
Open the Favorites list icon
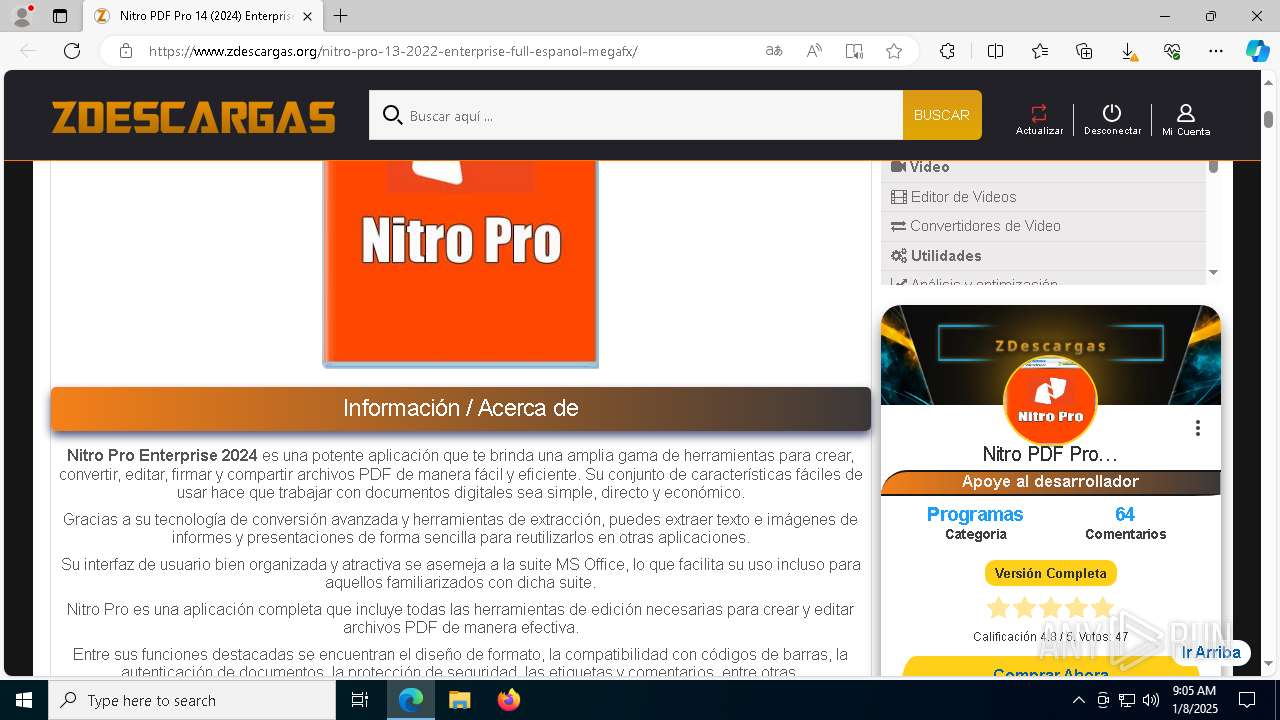pos(1040,51)
